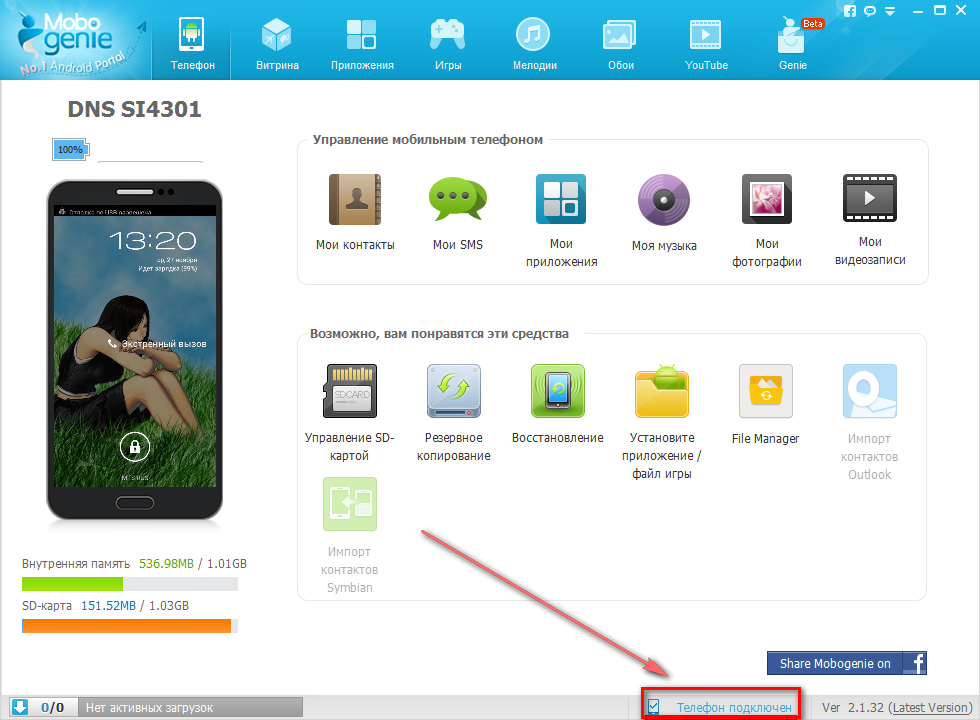
Task: Click the Share Mobogenie on Facebook button
Action: tap(847, 663)
